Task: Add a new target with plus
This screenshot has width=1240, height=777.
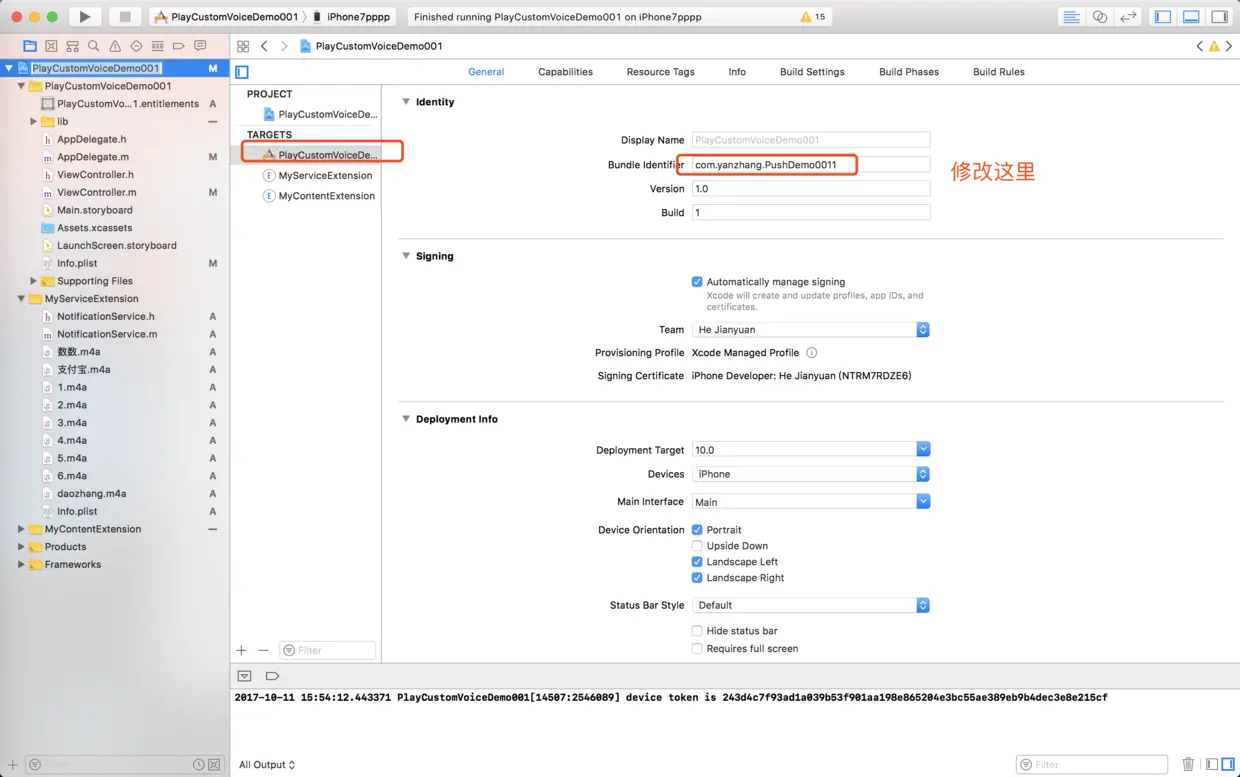Action: coord(241,650)
